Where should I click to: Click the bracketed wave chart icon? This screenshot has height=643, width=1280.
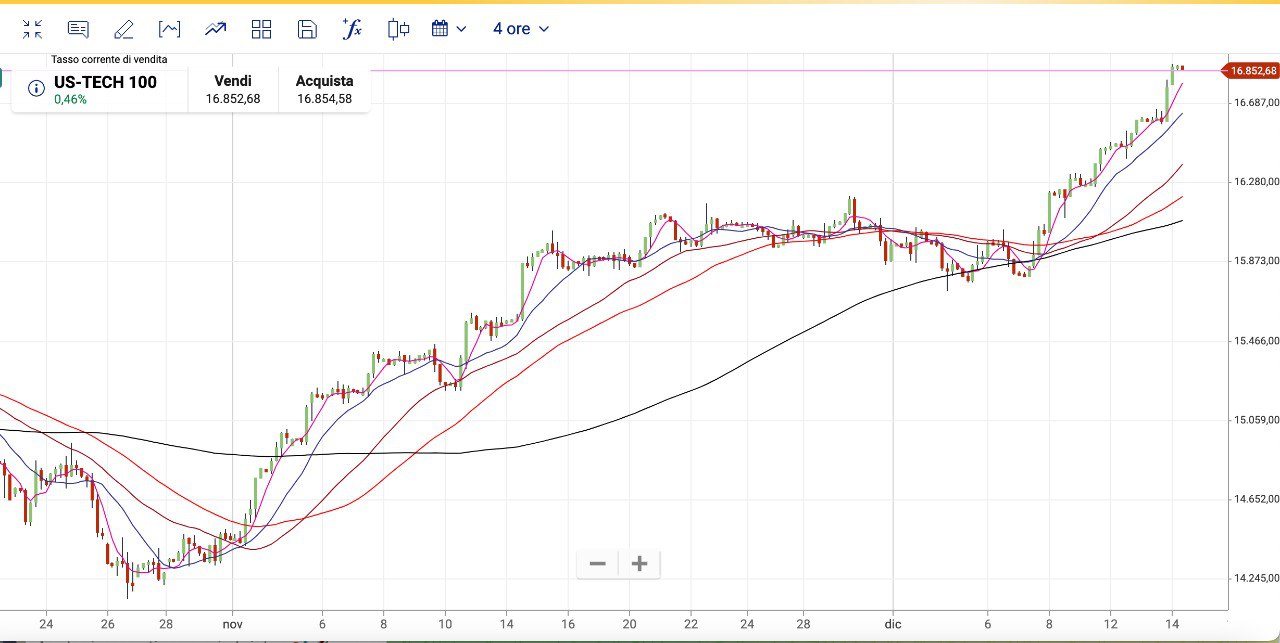(x=169, y=29)
